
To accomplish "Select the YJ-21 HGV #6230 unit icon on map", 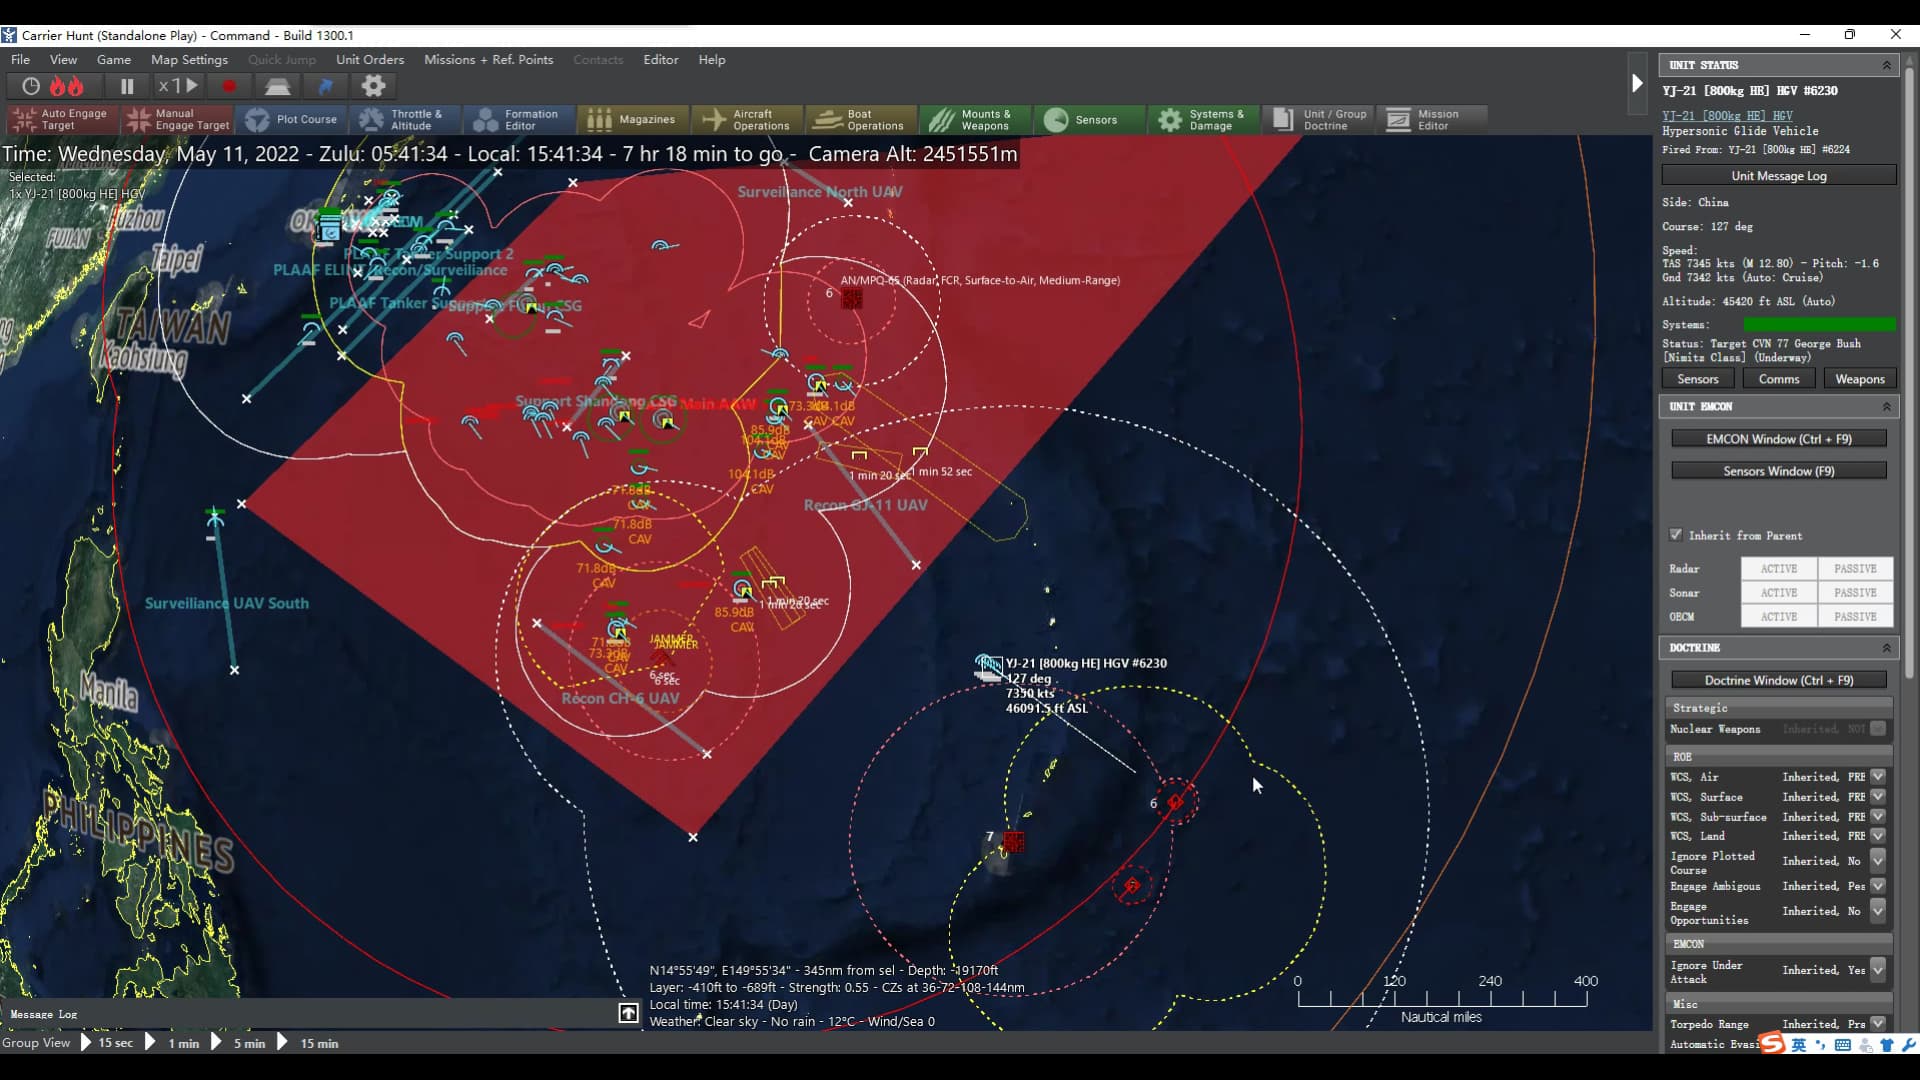I will pyautogui.click(x=988, y=667).
